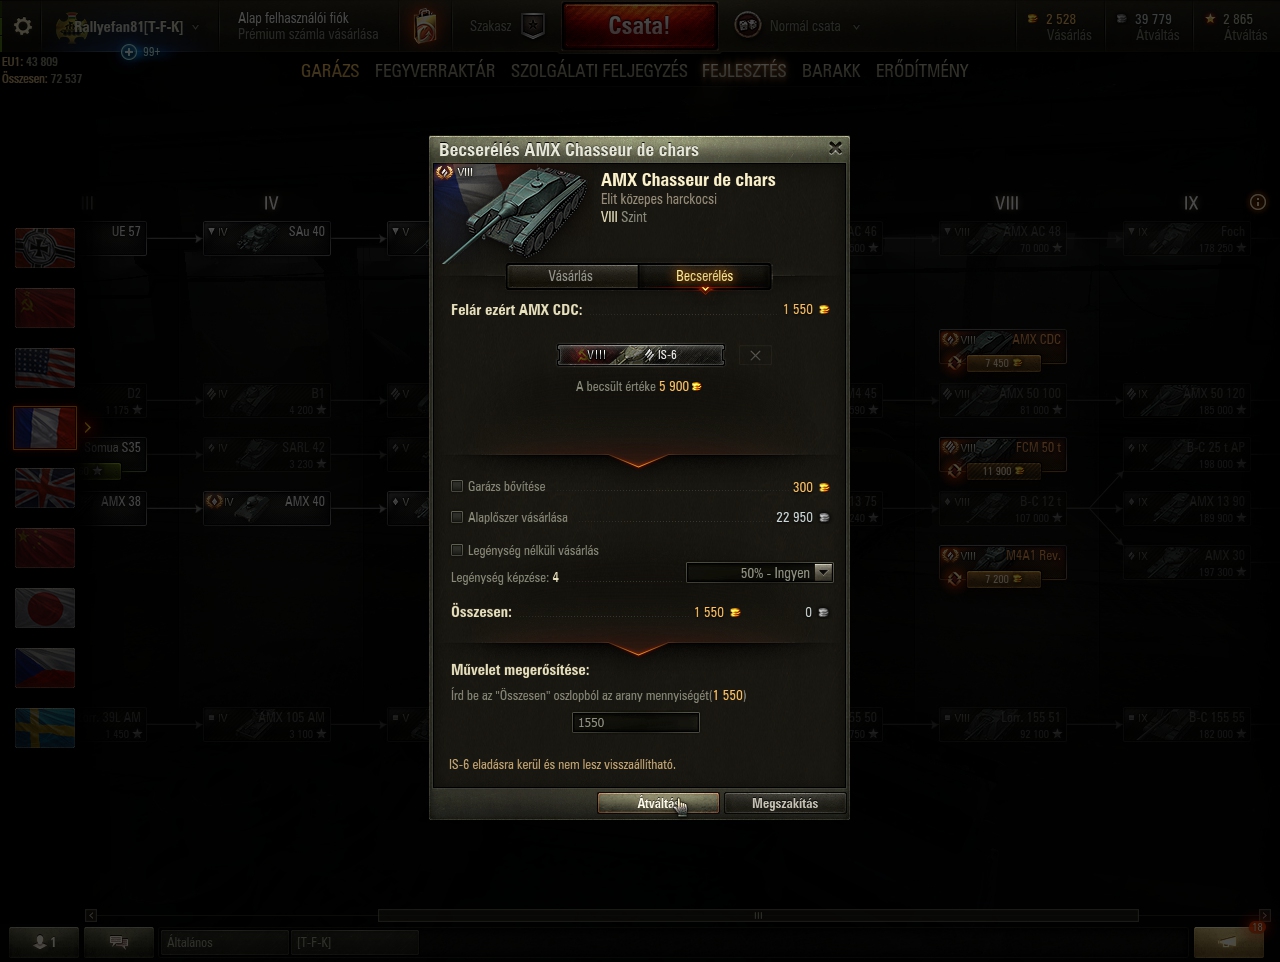Open the crew training 50% - Ingyen dropdown
The image size is (1280, 962).
759,573
